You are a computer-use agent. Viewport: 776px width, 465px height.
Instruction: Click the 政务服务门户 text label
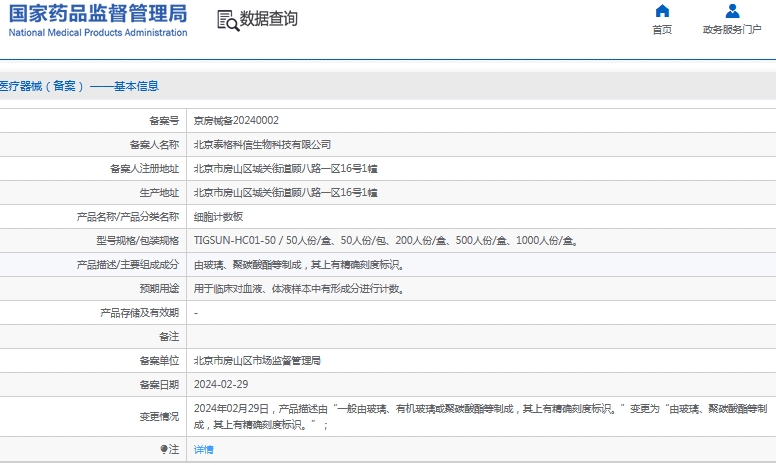pos(732,30)
